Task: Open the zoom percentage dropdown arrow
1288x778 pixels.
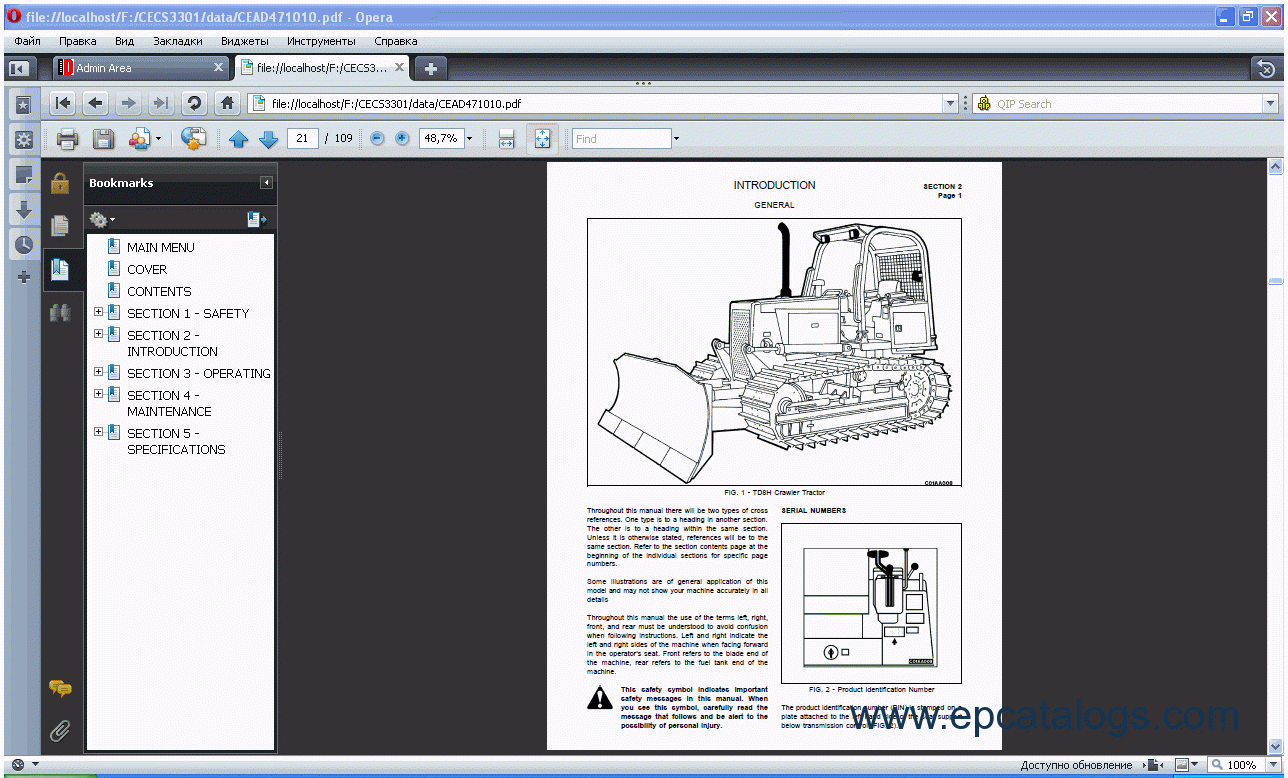Action: point(469,139)
